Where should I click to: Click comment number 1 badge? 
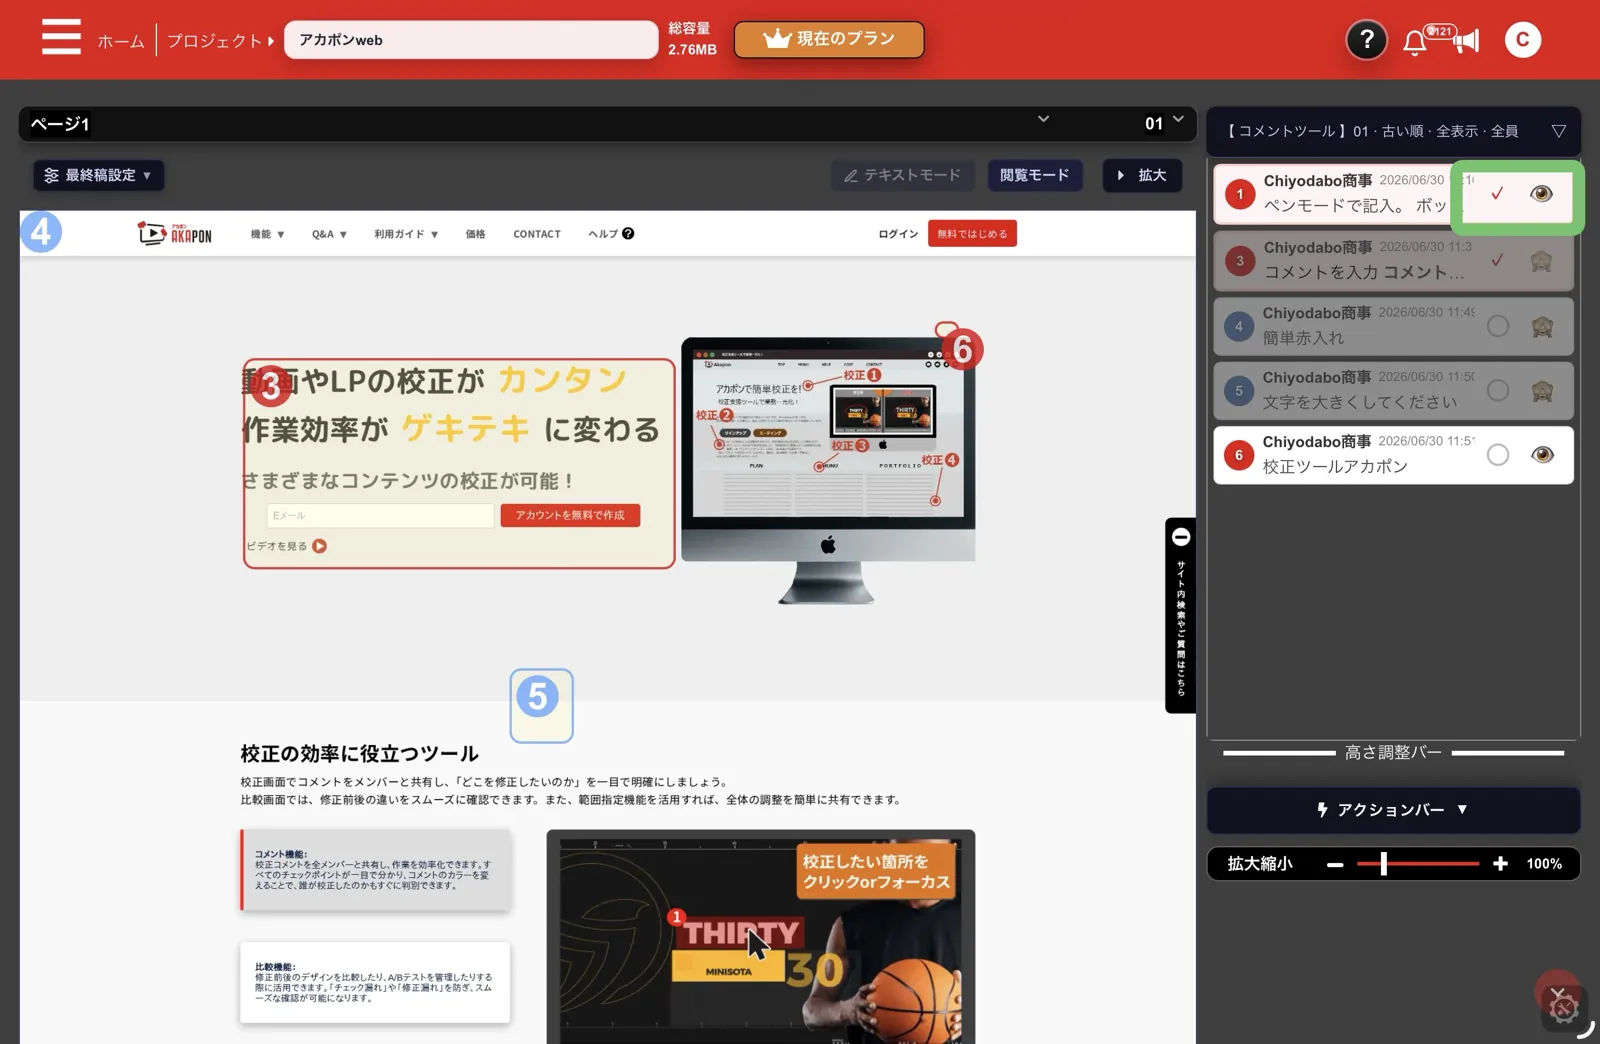point(1240,194)
